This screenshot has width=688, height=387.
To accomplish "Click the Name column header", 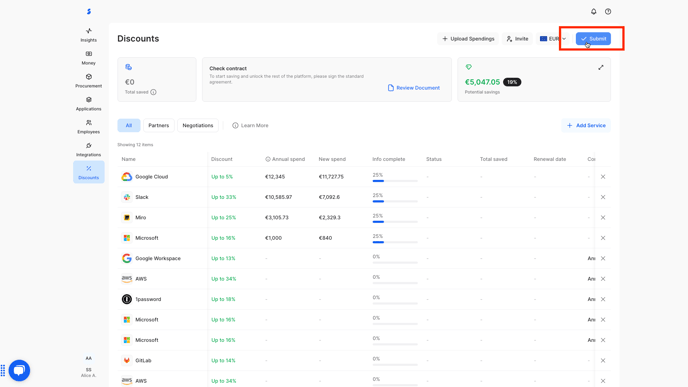I will pos(129,159).
